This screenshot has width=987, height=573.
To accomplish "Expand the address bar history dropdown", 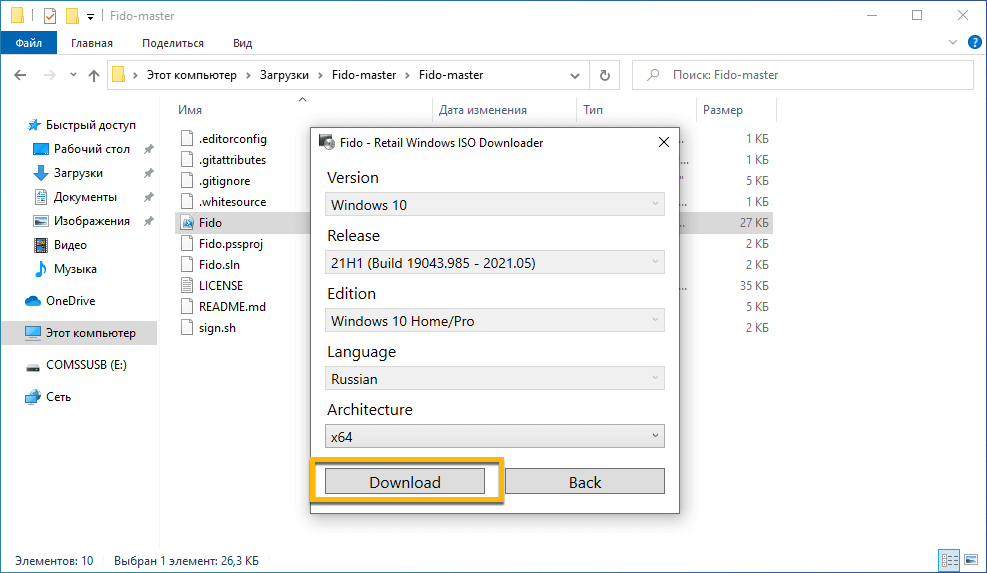I will click(x=575, y=76).
